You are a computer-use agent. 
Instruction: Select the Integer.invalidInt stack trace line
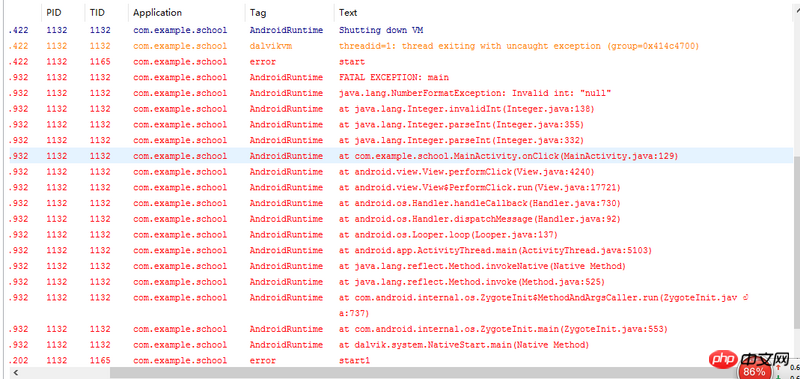(x=401, y=109)
